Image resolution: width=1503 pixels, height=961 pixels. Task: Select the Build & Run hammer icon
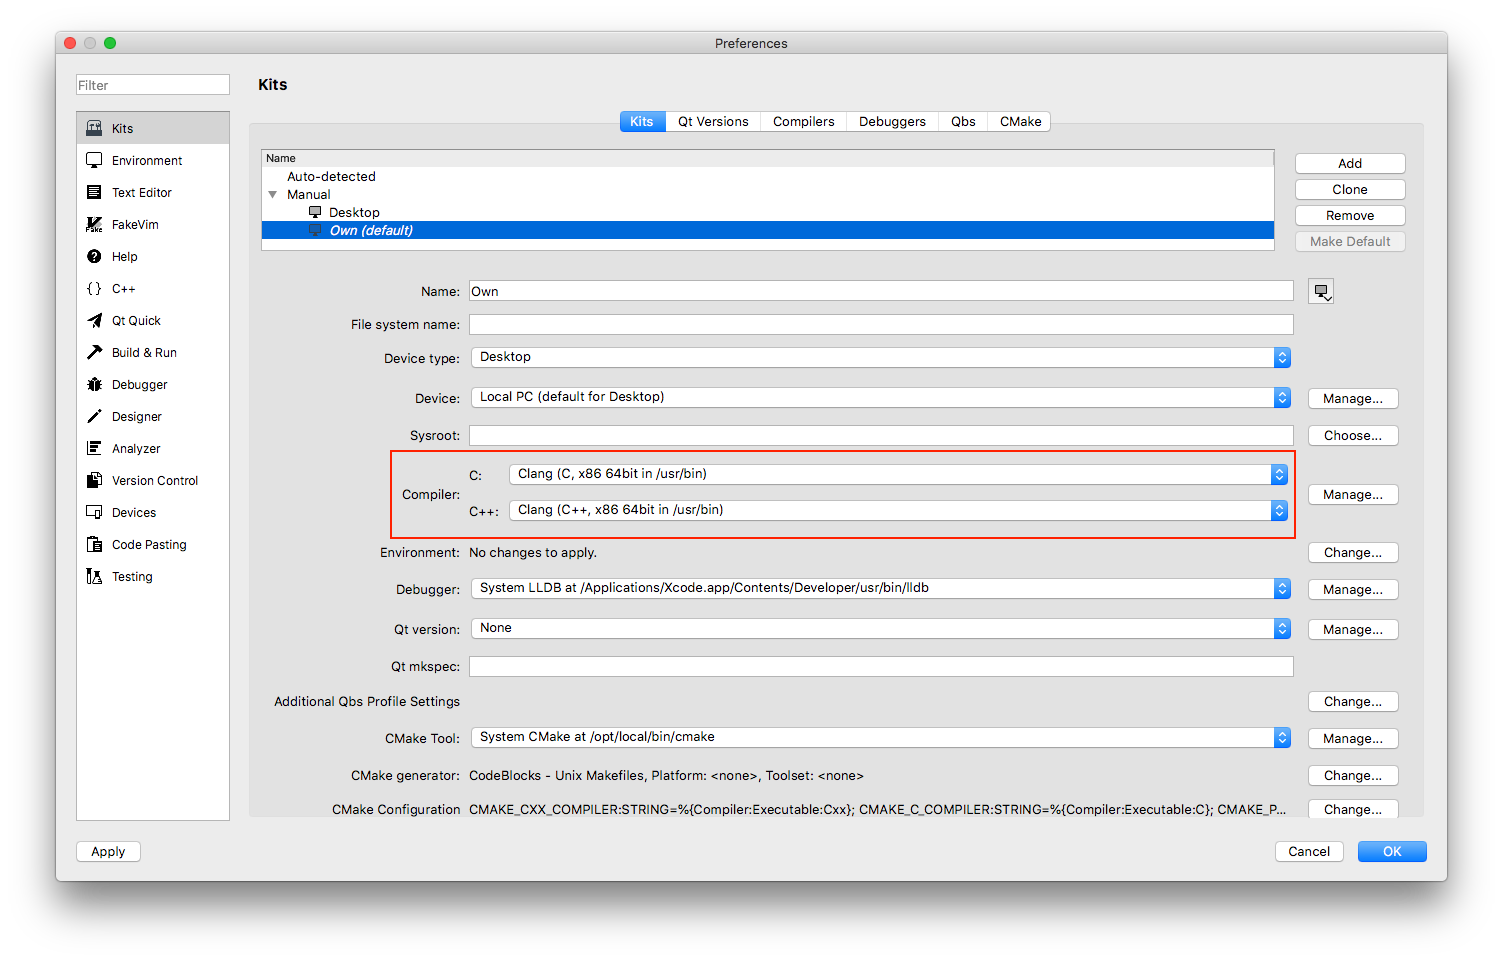(94, 352)
